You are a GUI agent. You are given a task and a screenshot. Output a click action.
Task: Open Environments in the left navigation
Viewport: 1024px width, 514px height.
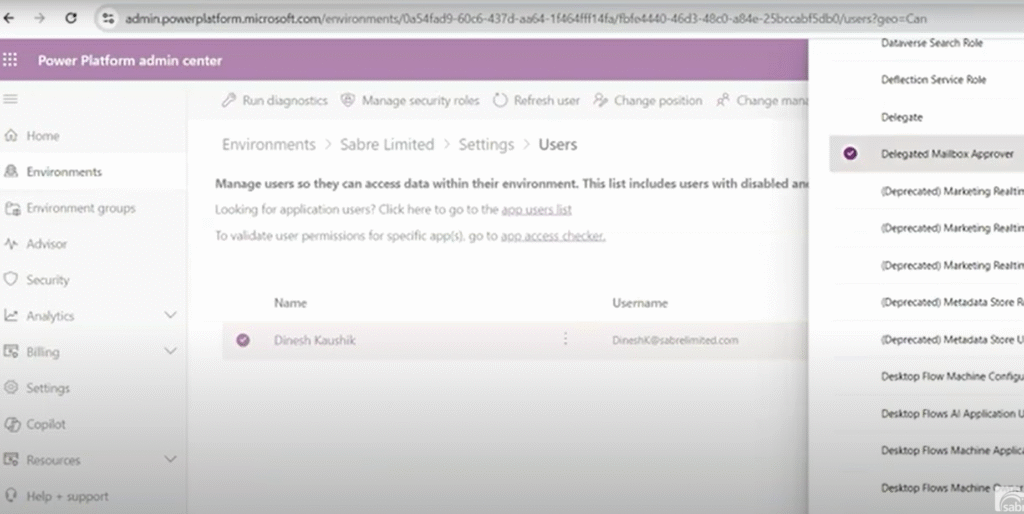pyautogui.click(x=64, y=172)
